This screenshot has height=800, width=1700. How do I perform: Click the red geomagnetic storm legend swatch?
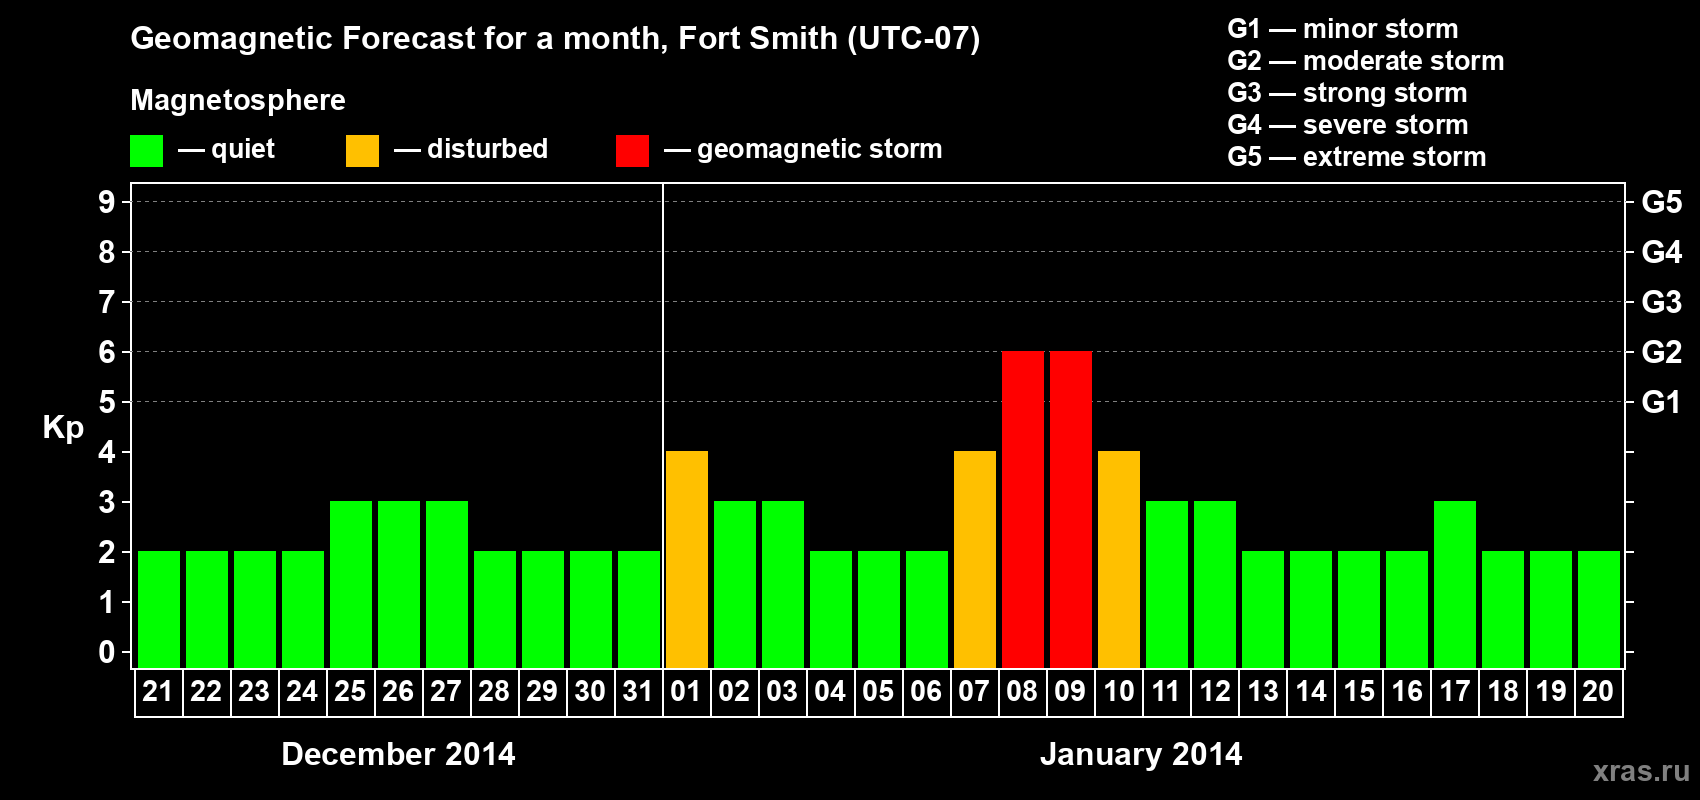[632, 151]
